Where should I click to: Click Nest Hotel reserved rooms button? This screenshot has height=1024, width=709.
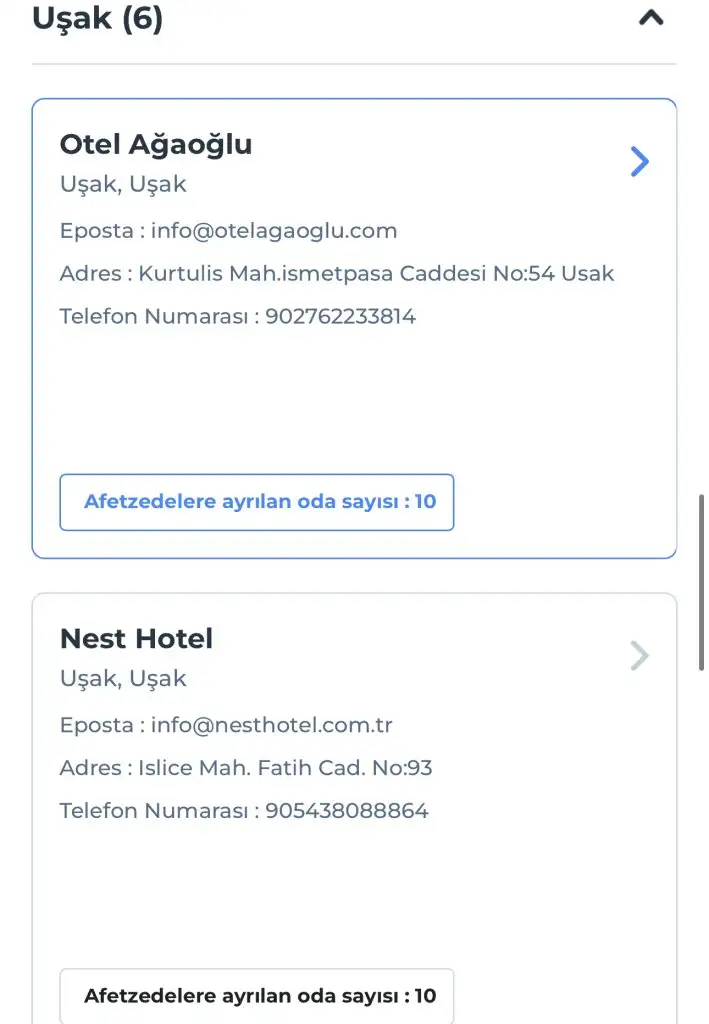257,996
